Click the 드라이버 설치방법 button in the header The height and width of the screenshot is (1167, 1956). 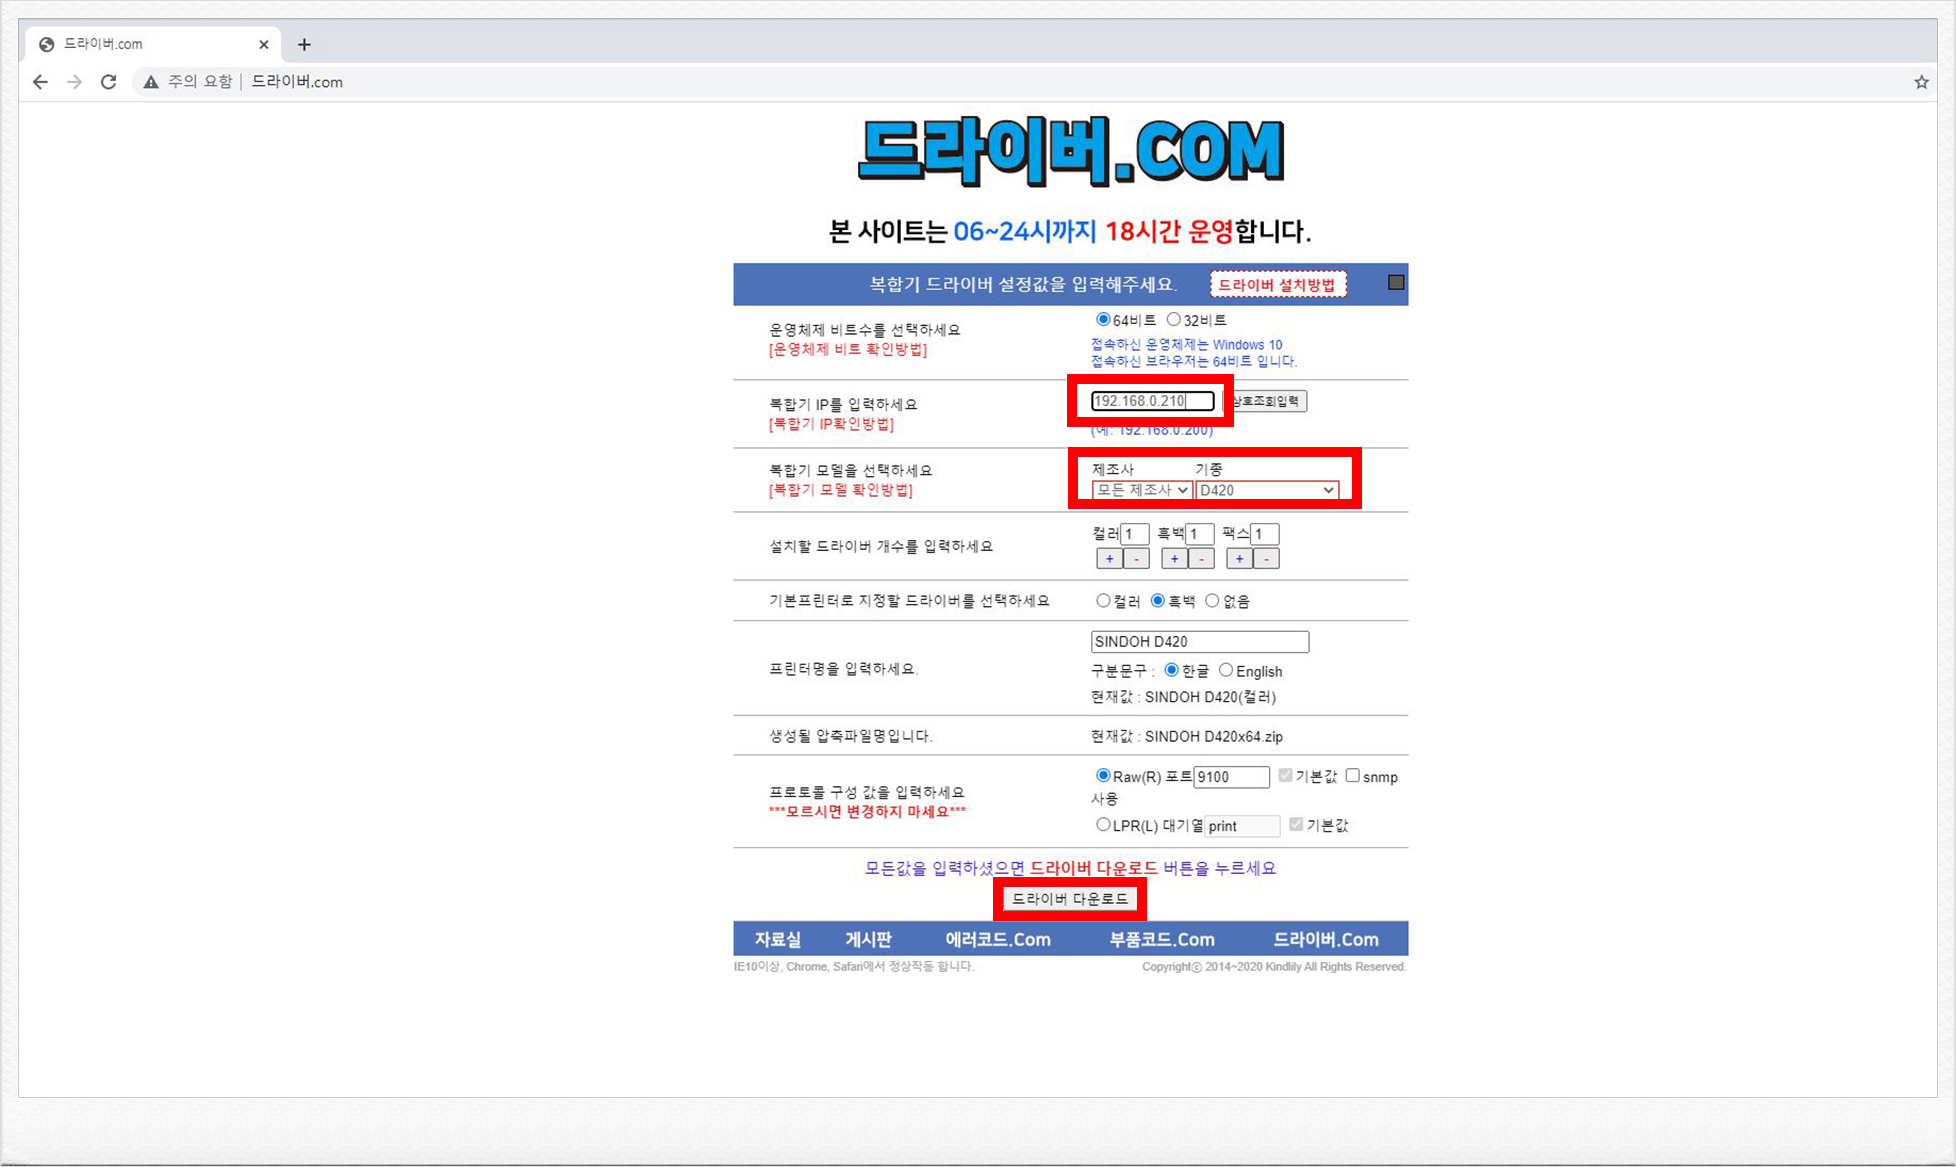(x=1277, y=285)
